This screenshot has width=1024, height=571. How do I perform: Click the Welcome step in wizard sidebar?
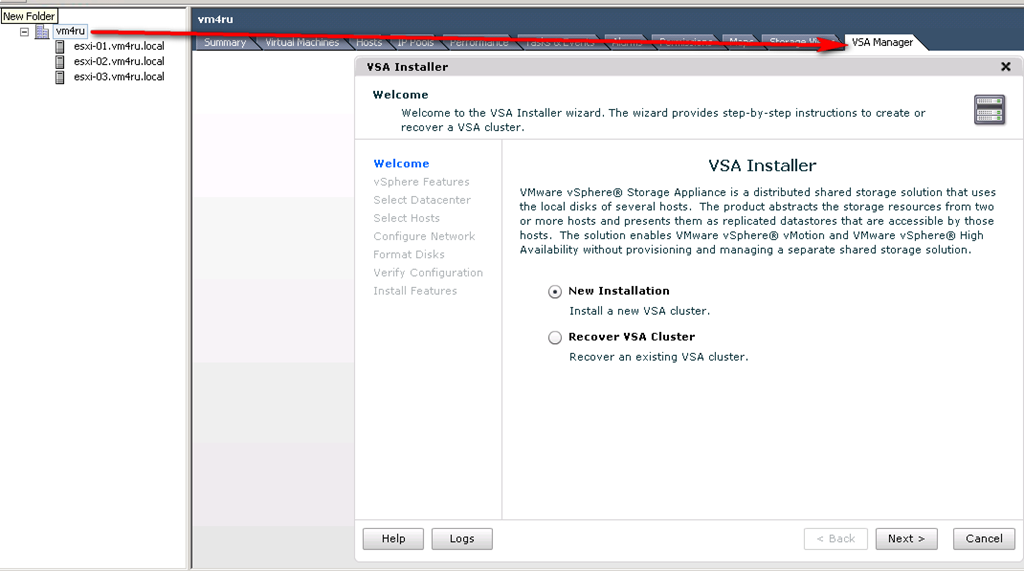coord(401,163)
